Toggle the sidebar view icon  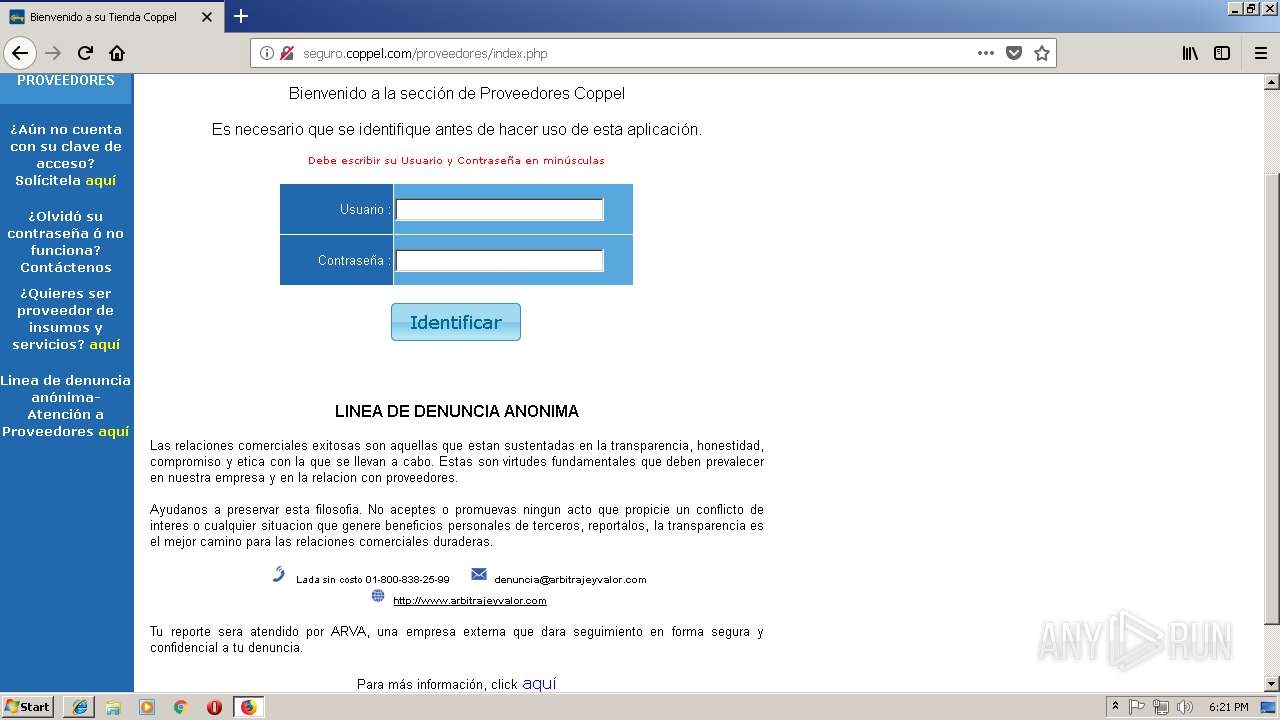(x=1222, y=53)
